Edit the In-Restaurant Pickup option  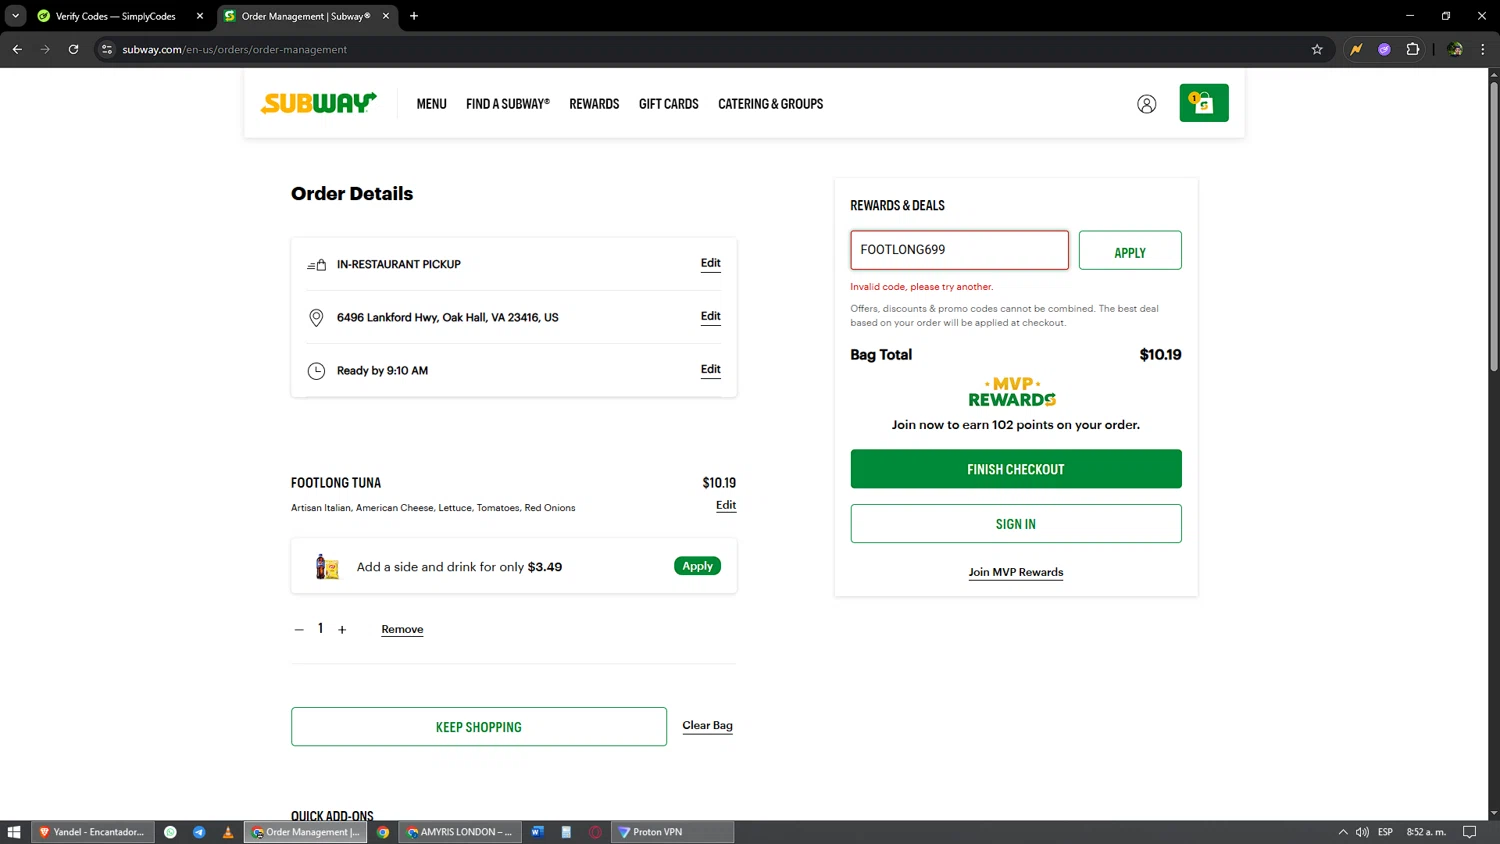(x=710, y=263)
